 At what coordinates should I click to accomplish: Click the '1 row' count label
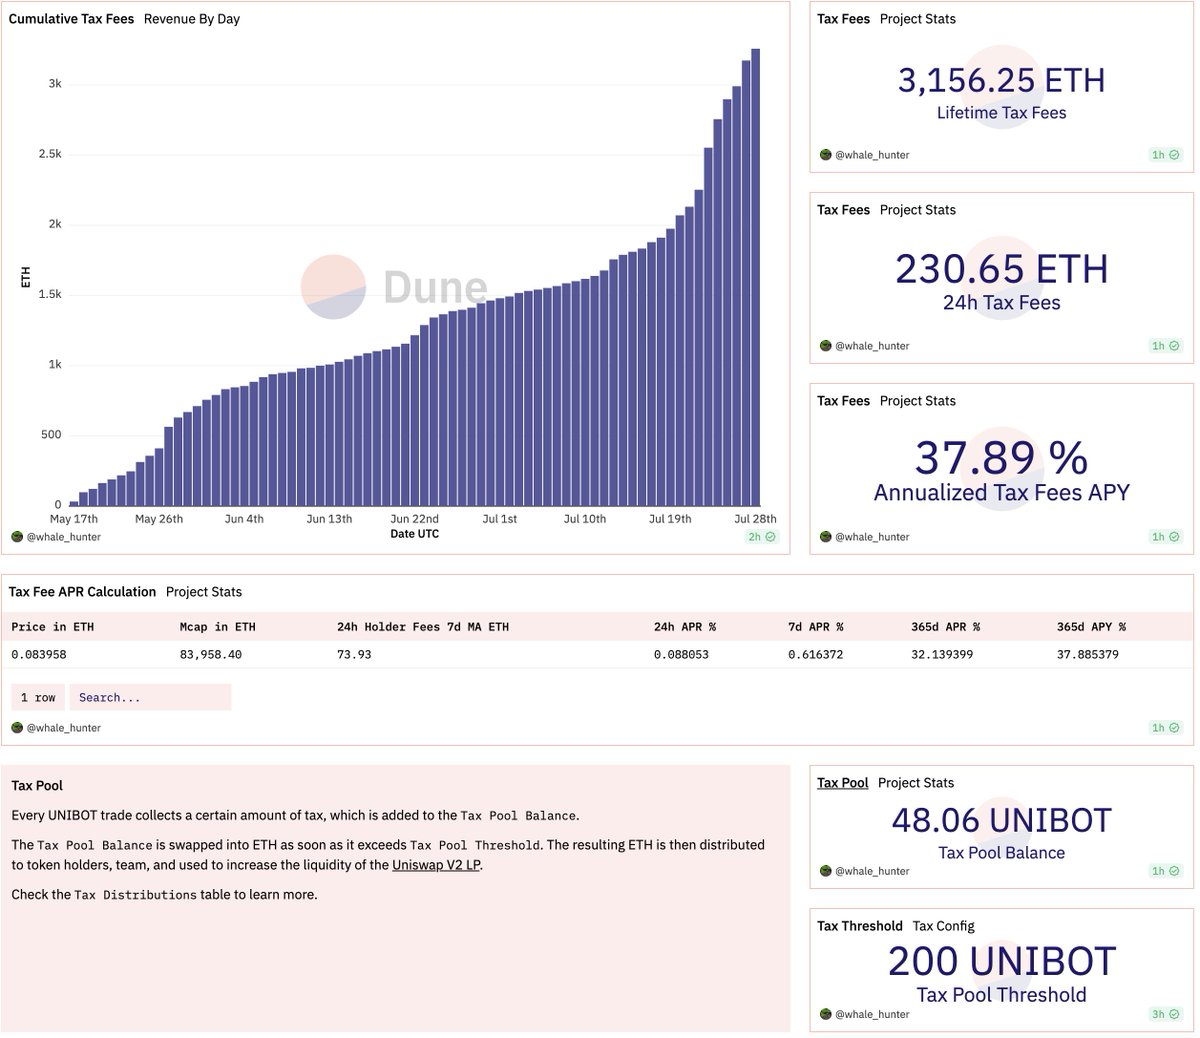click(x=38, y=697)
